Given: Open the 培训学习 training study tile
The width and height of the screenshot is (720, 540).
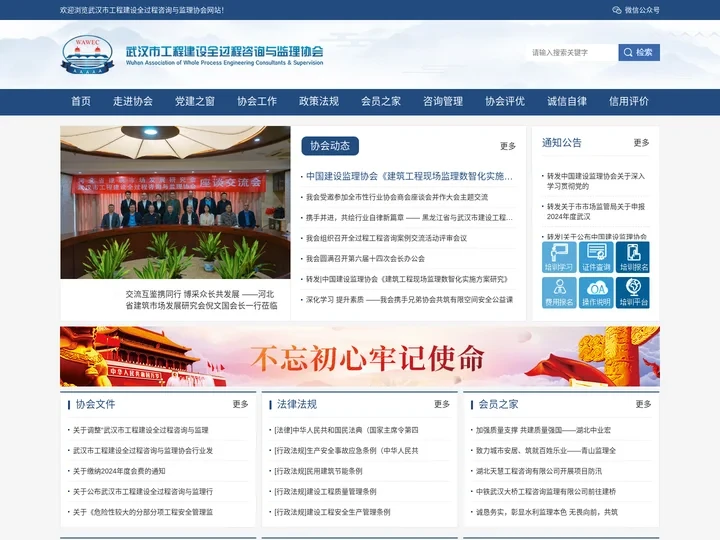Looking at the screenshot, I should tap(559, 257).
